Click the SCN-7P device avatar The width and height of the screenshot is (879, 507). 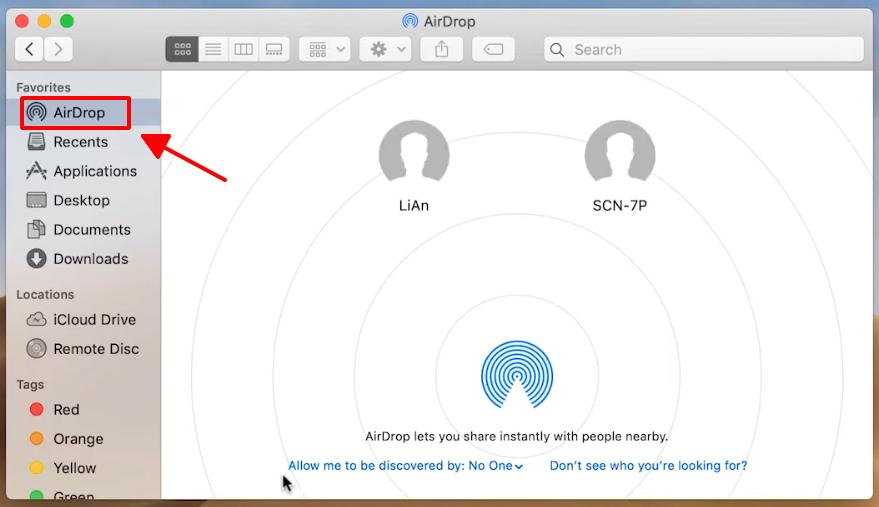620,153
